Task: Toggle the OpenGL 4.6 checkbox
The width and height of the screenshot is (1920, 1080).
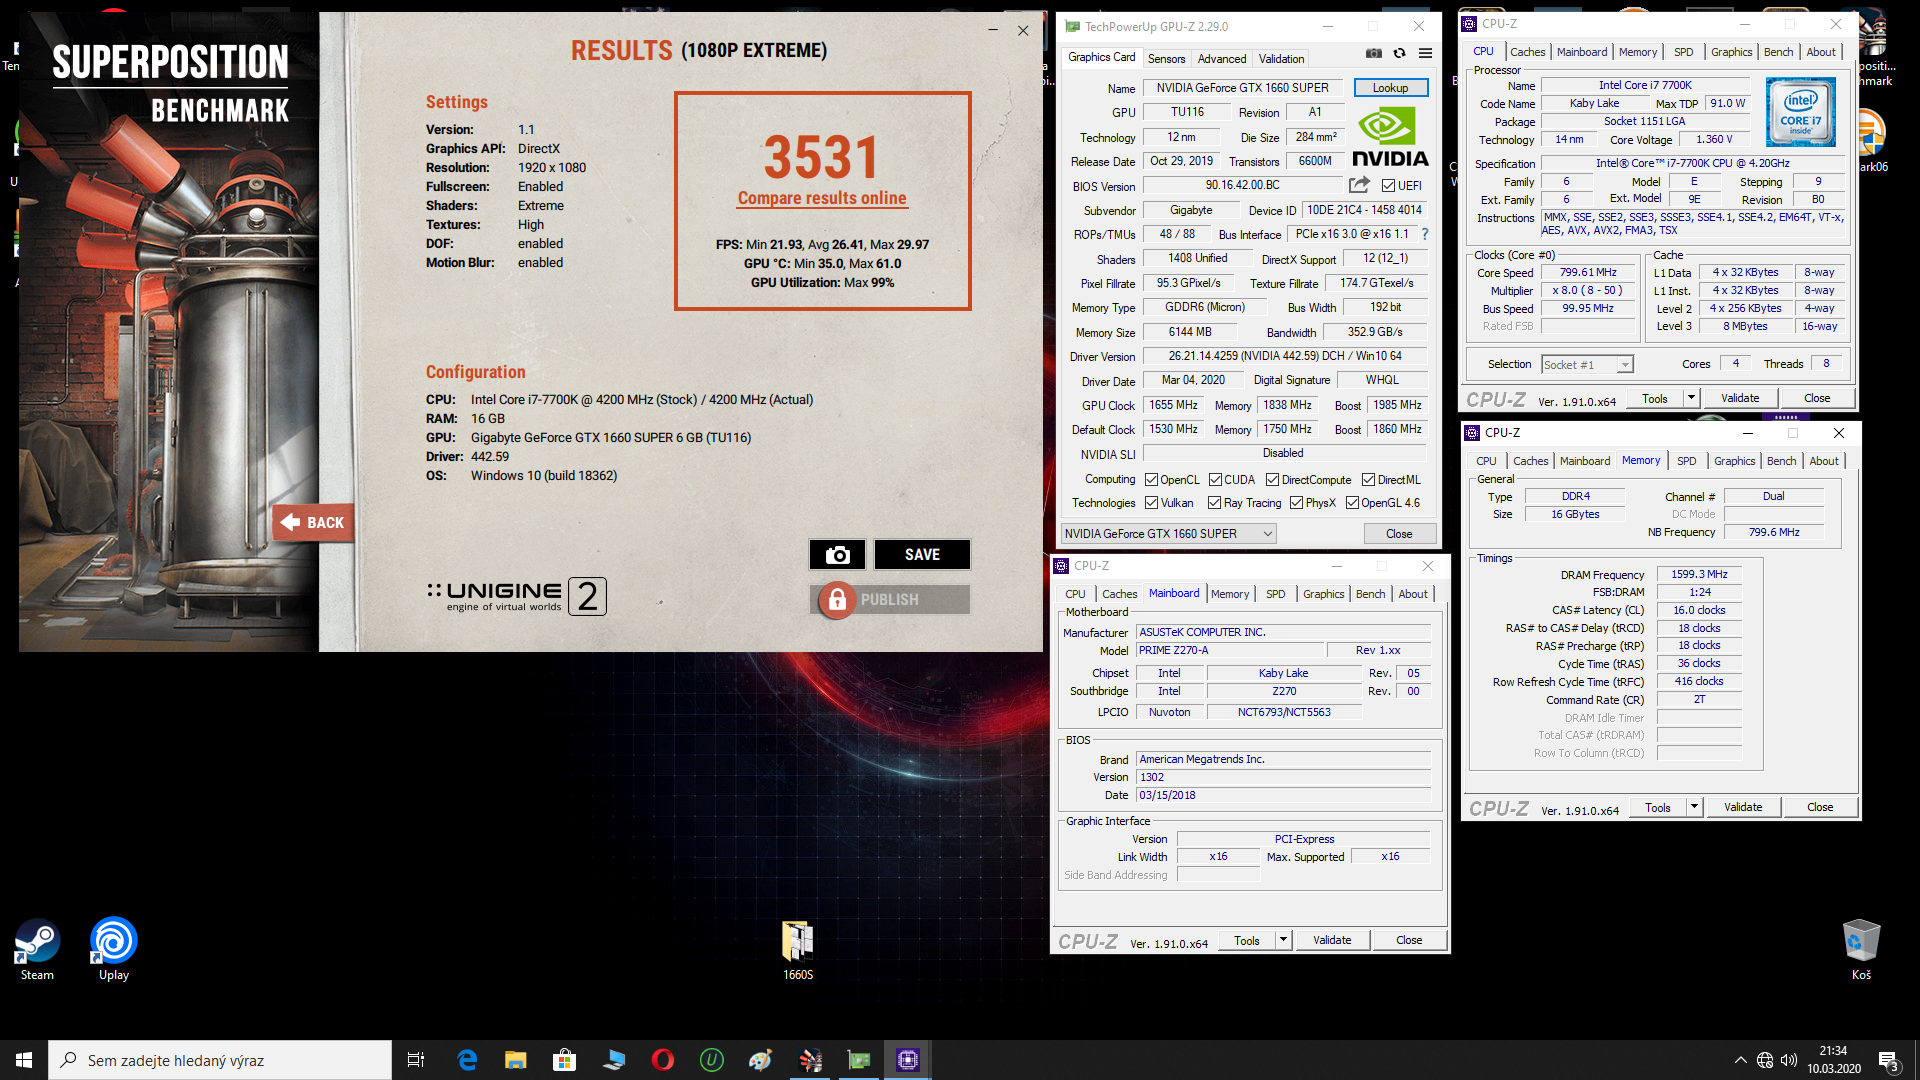Action: (1352, 503)
